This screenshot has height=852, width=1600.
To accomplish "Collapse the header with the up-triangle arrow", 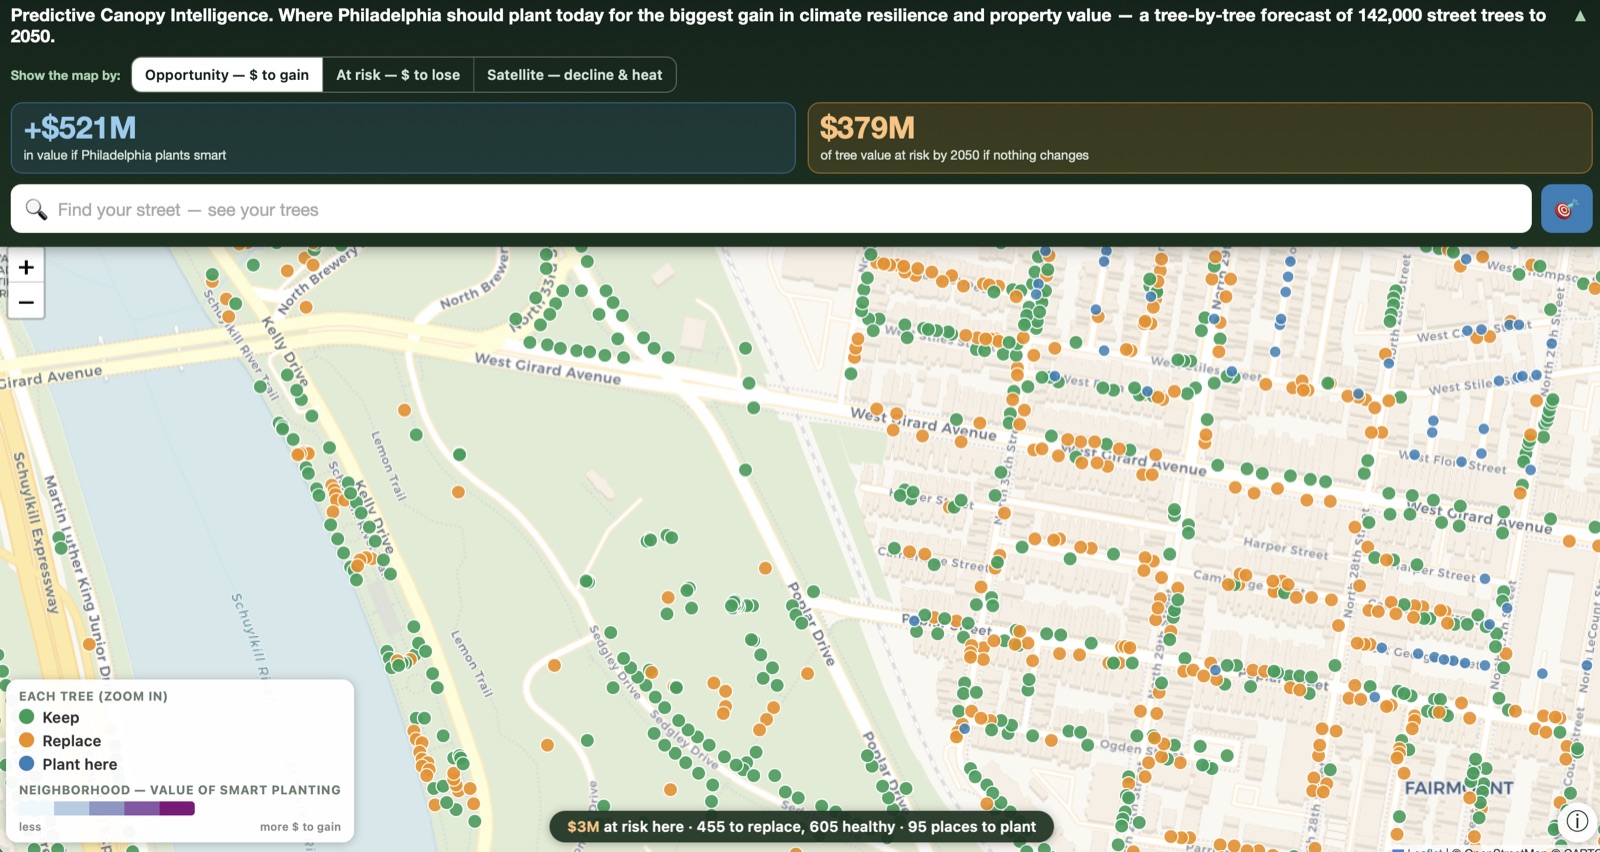I will (1580, 16).
